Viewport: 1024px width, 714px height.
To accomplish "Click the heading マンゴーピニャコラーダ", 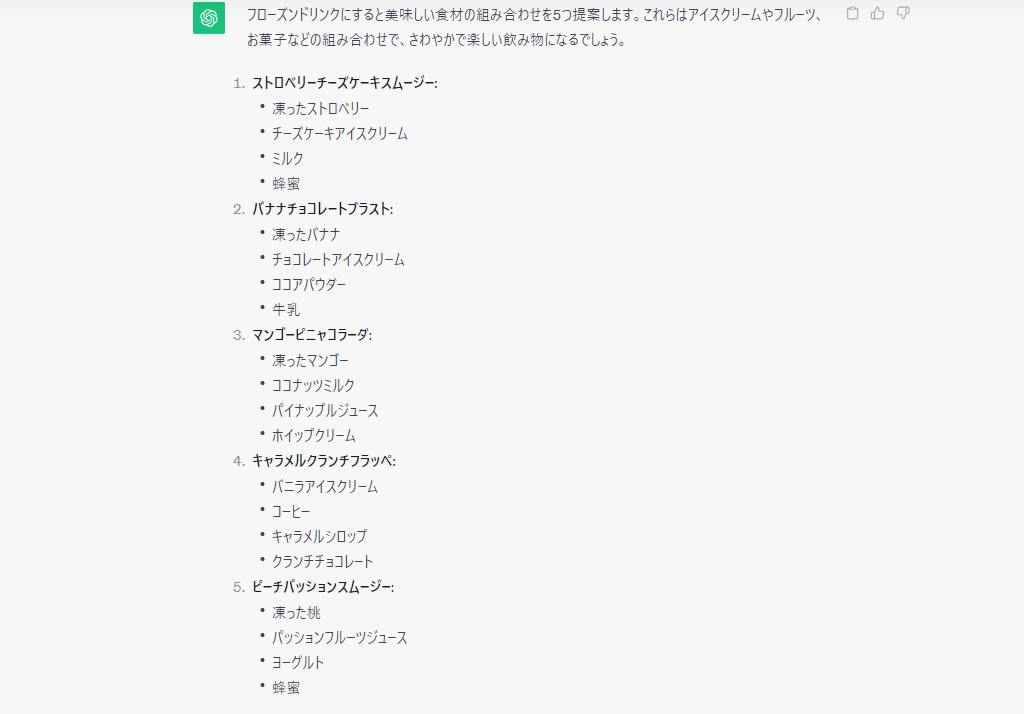I will coord(311,335).
